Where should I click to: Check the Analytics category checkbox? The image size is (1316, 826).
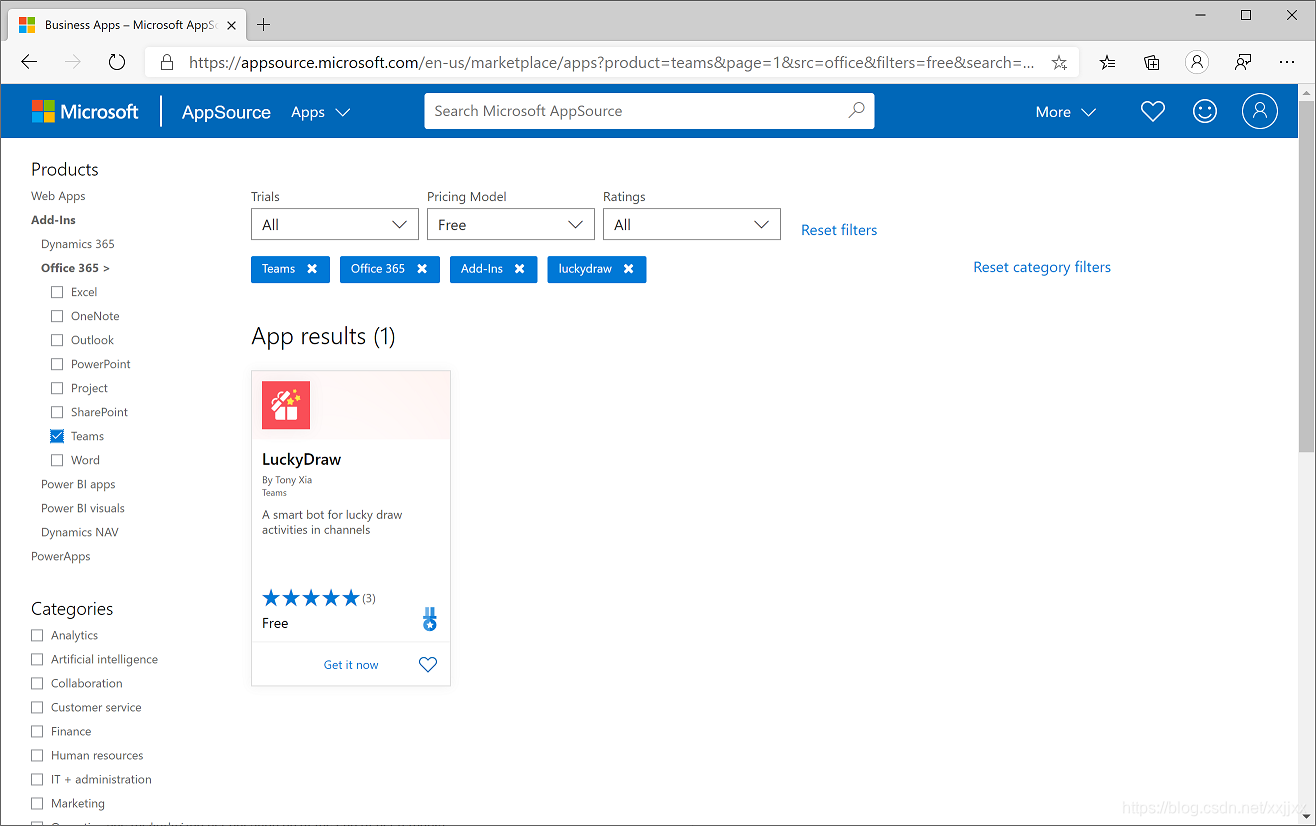37,635
